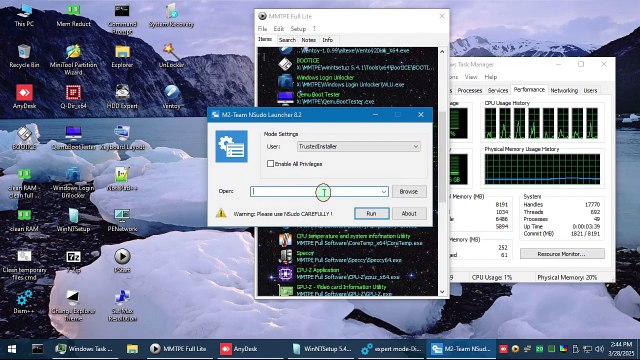The width and height of the screenshot is (640, 360).
Task: Launch Ventoy desktop shortcut
Action: pos(171,97)
